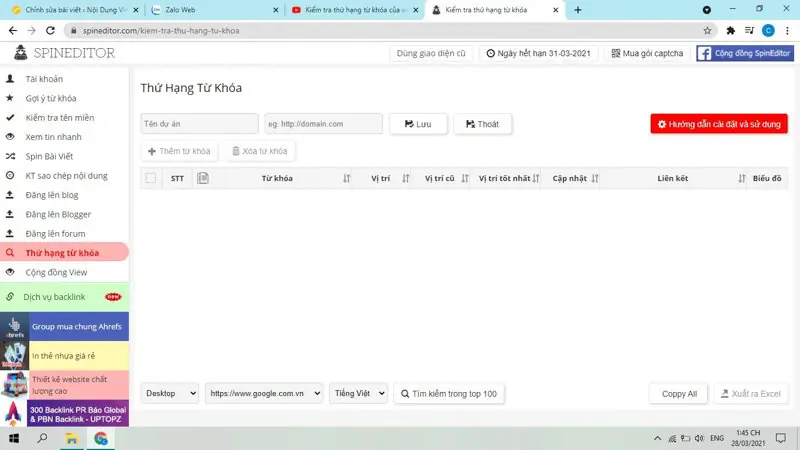Click the browser back arrow

[13, 31]
